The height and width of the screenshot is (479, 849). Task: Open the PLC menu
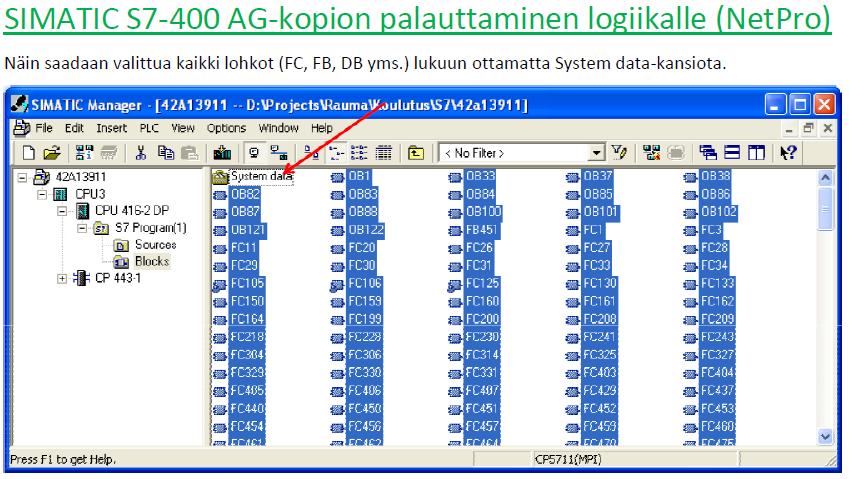pos(149,128)
